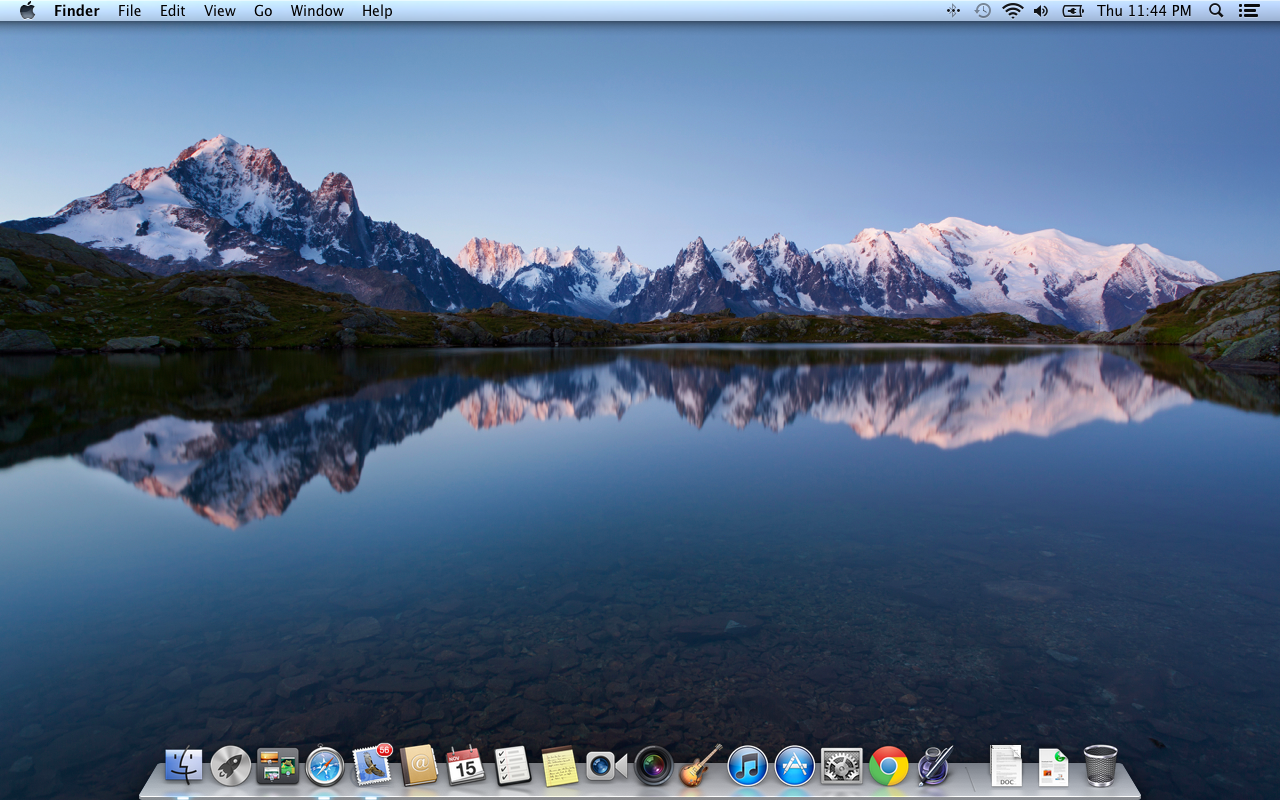Open Time Machine menu bar icon

(983, 11)
